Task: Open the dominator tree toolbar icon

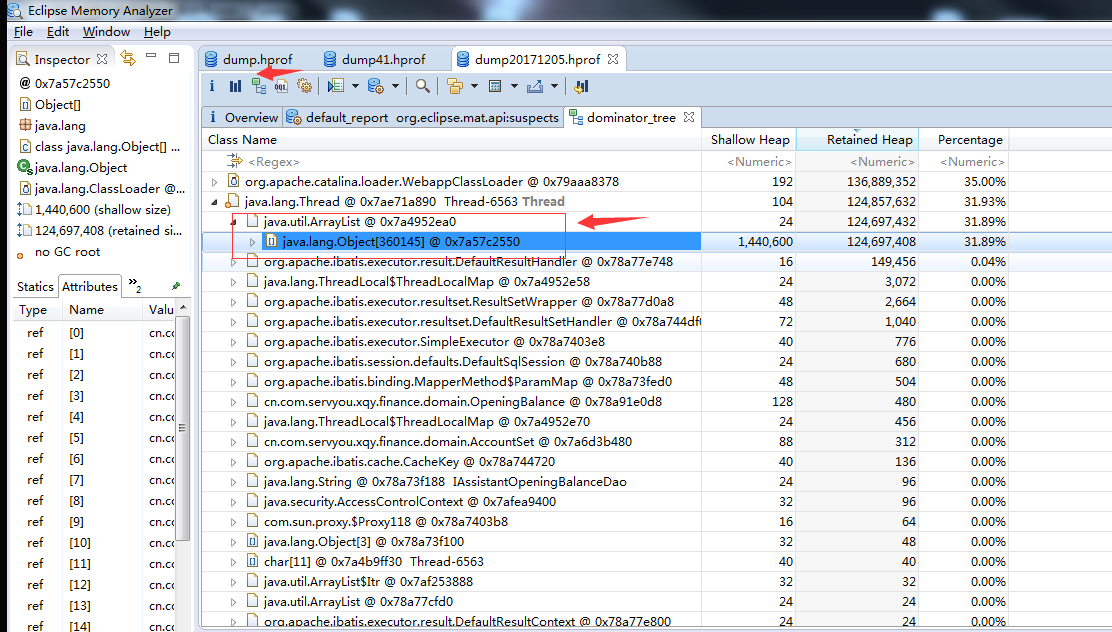Action: pos(259,87)
